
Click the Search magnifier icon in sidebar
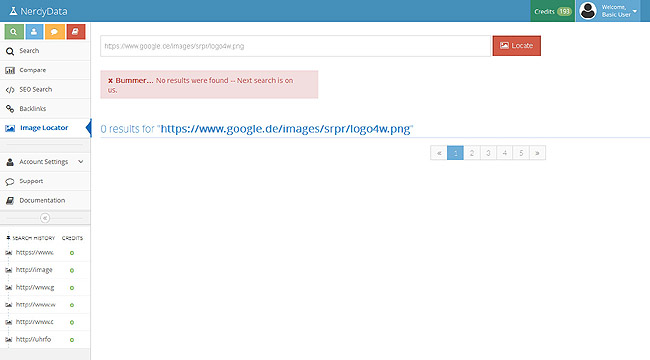(x=10, y=51)
